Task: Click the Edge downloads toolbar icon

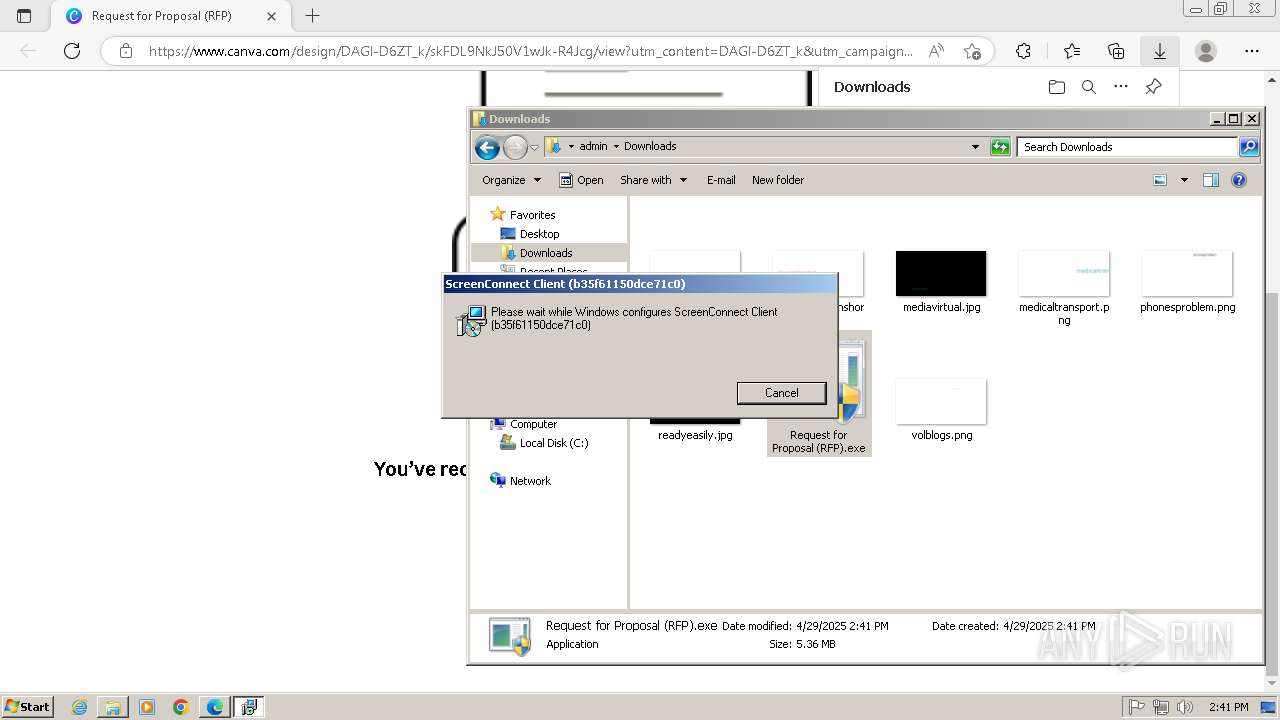Action: tap(1160, 51)
